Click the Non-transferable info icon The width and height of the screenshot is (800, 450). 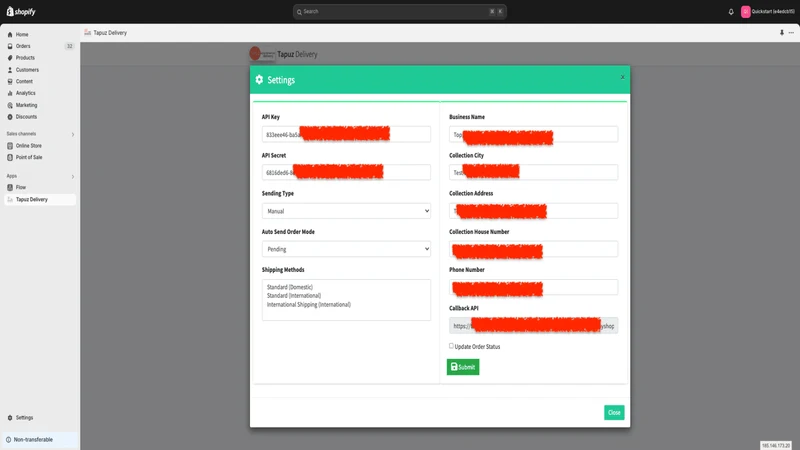point(8,440)
